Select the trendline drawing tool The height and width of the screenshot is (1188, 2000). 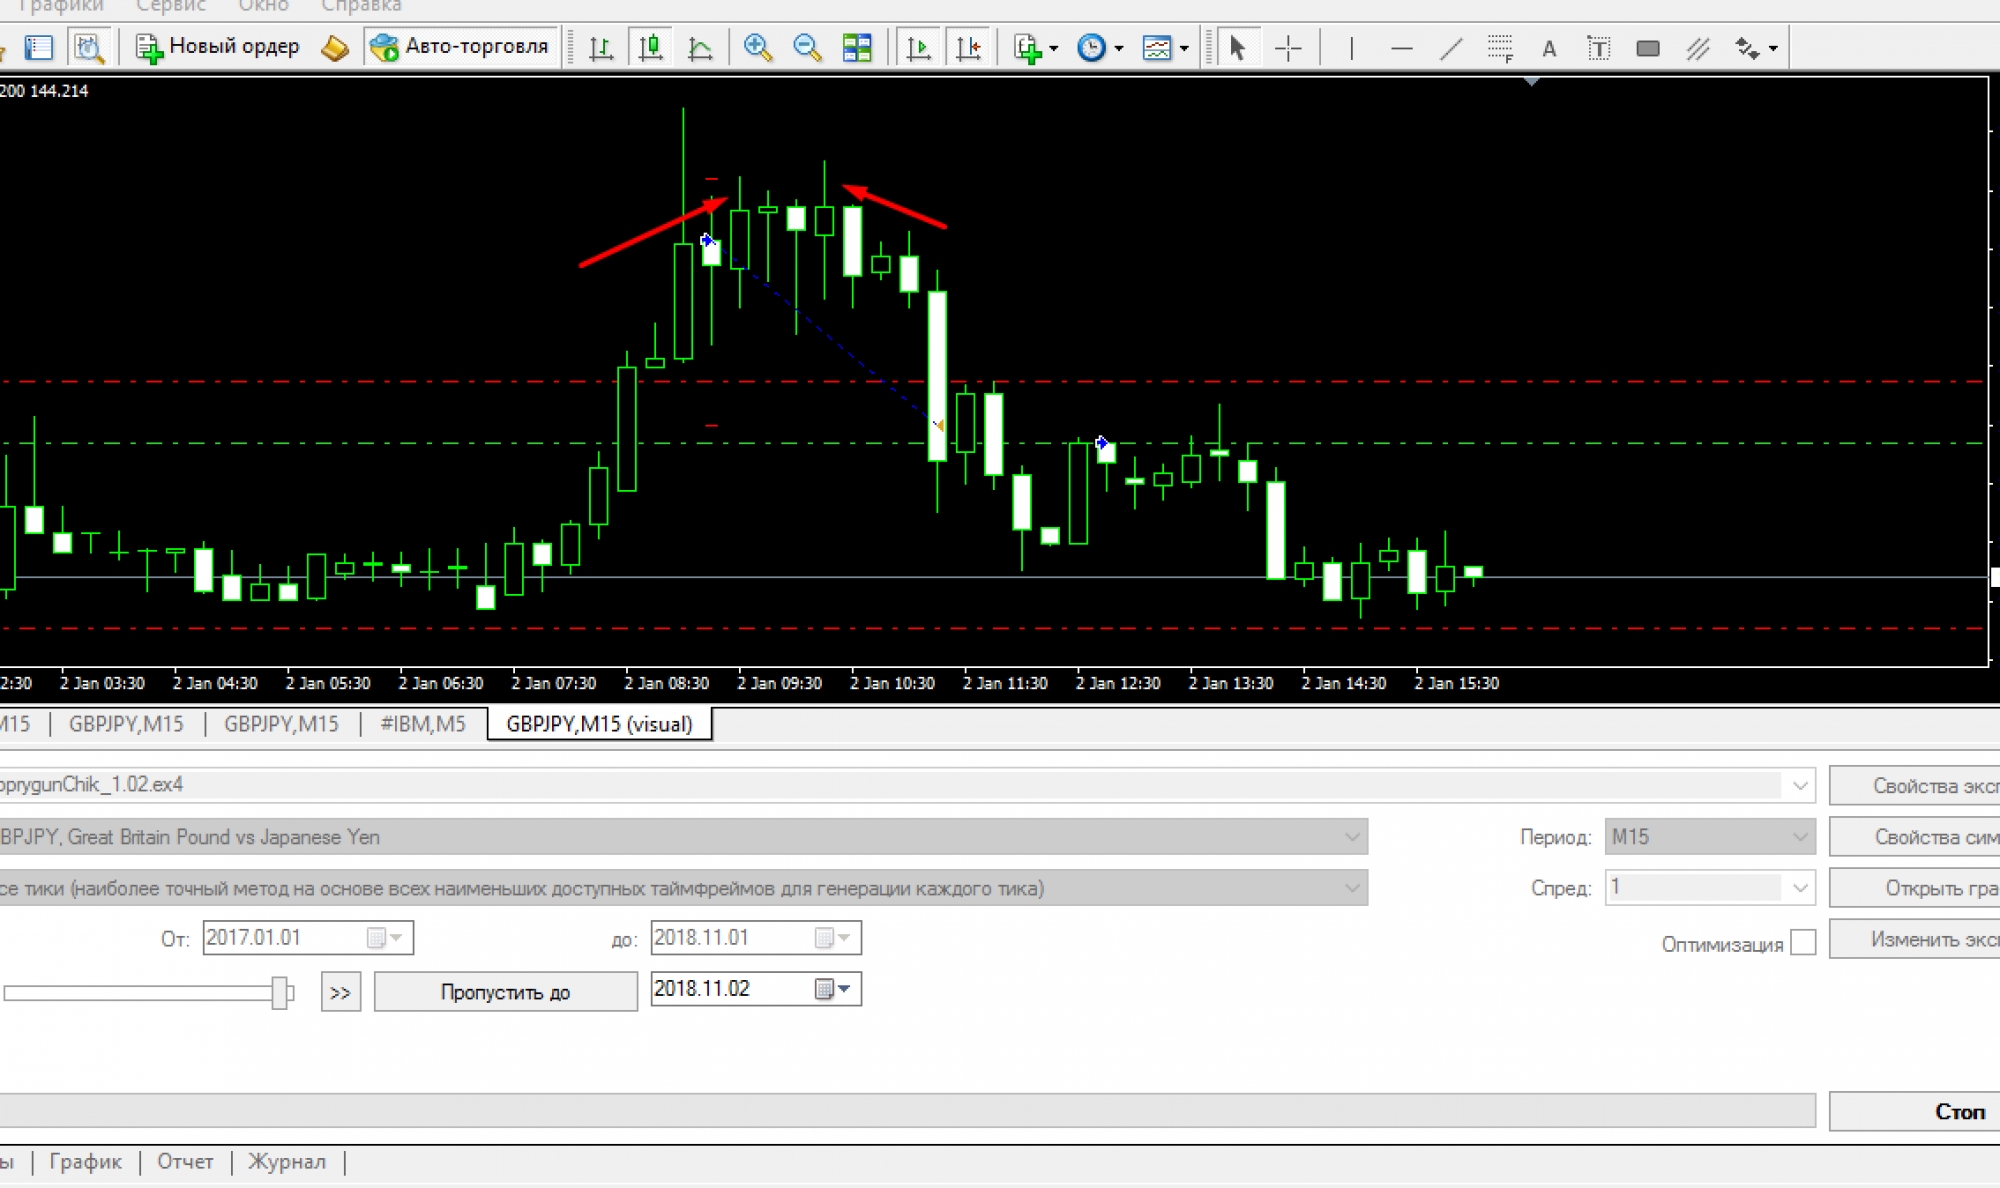click(x=1450, y=47)
